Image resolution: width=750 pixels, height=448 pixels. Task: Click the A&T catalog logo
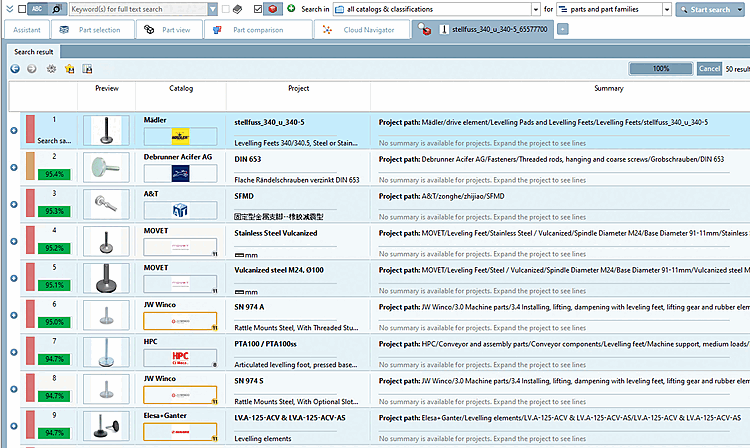[x=180, y=210]
